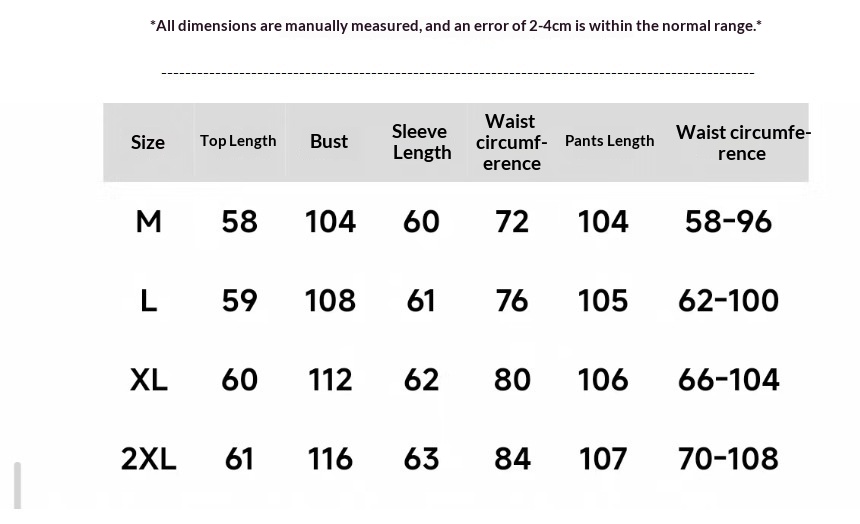Select the L size row label
Viewport: 860px width, 524px height.
tap(148, 300)
